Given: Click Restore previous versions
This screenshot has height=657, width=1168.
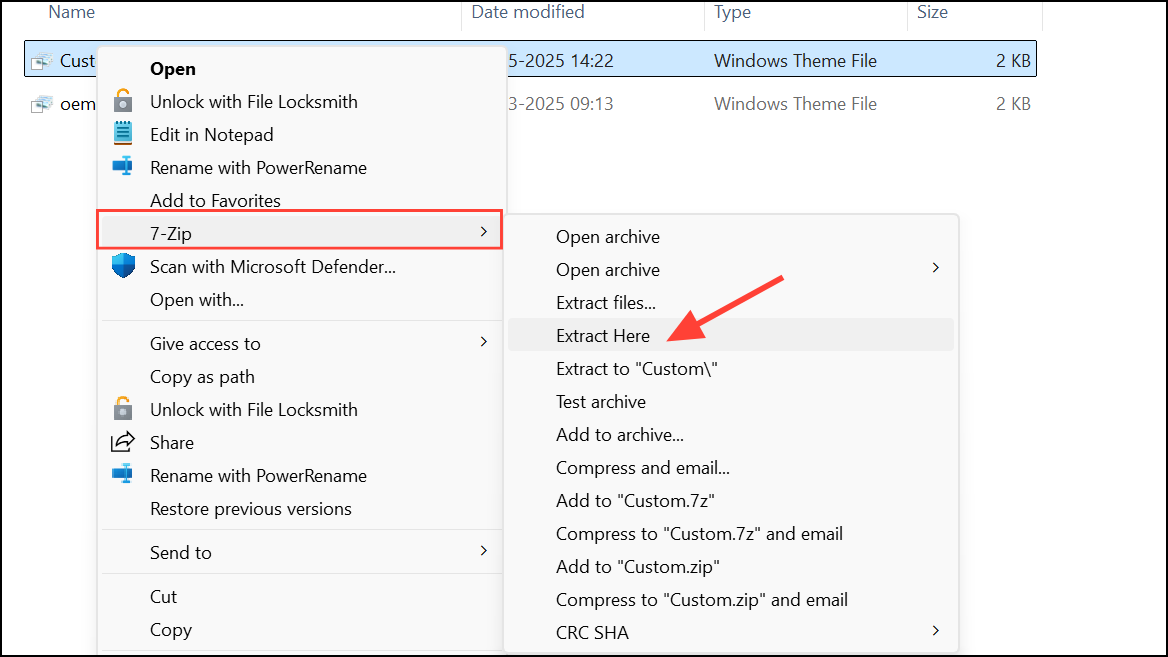Looking at the screenshot, I should point(251,508).
